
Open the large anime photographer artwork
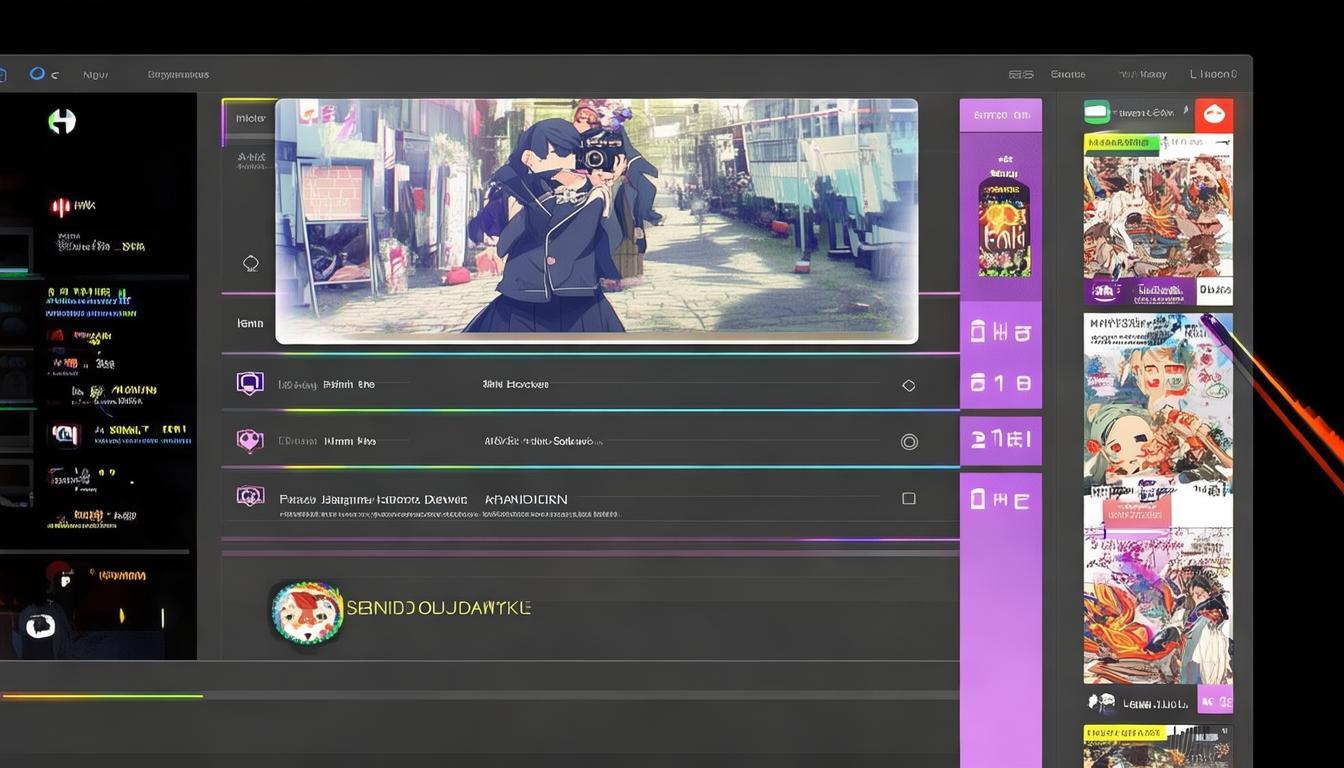(597, 221)
